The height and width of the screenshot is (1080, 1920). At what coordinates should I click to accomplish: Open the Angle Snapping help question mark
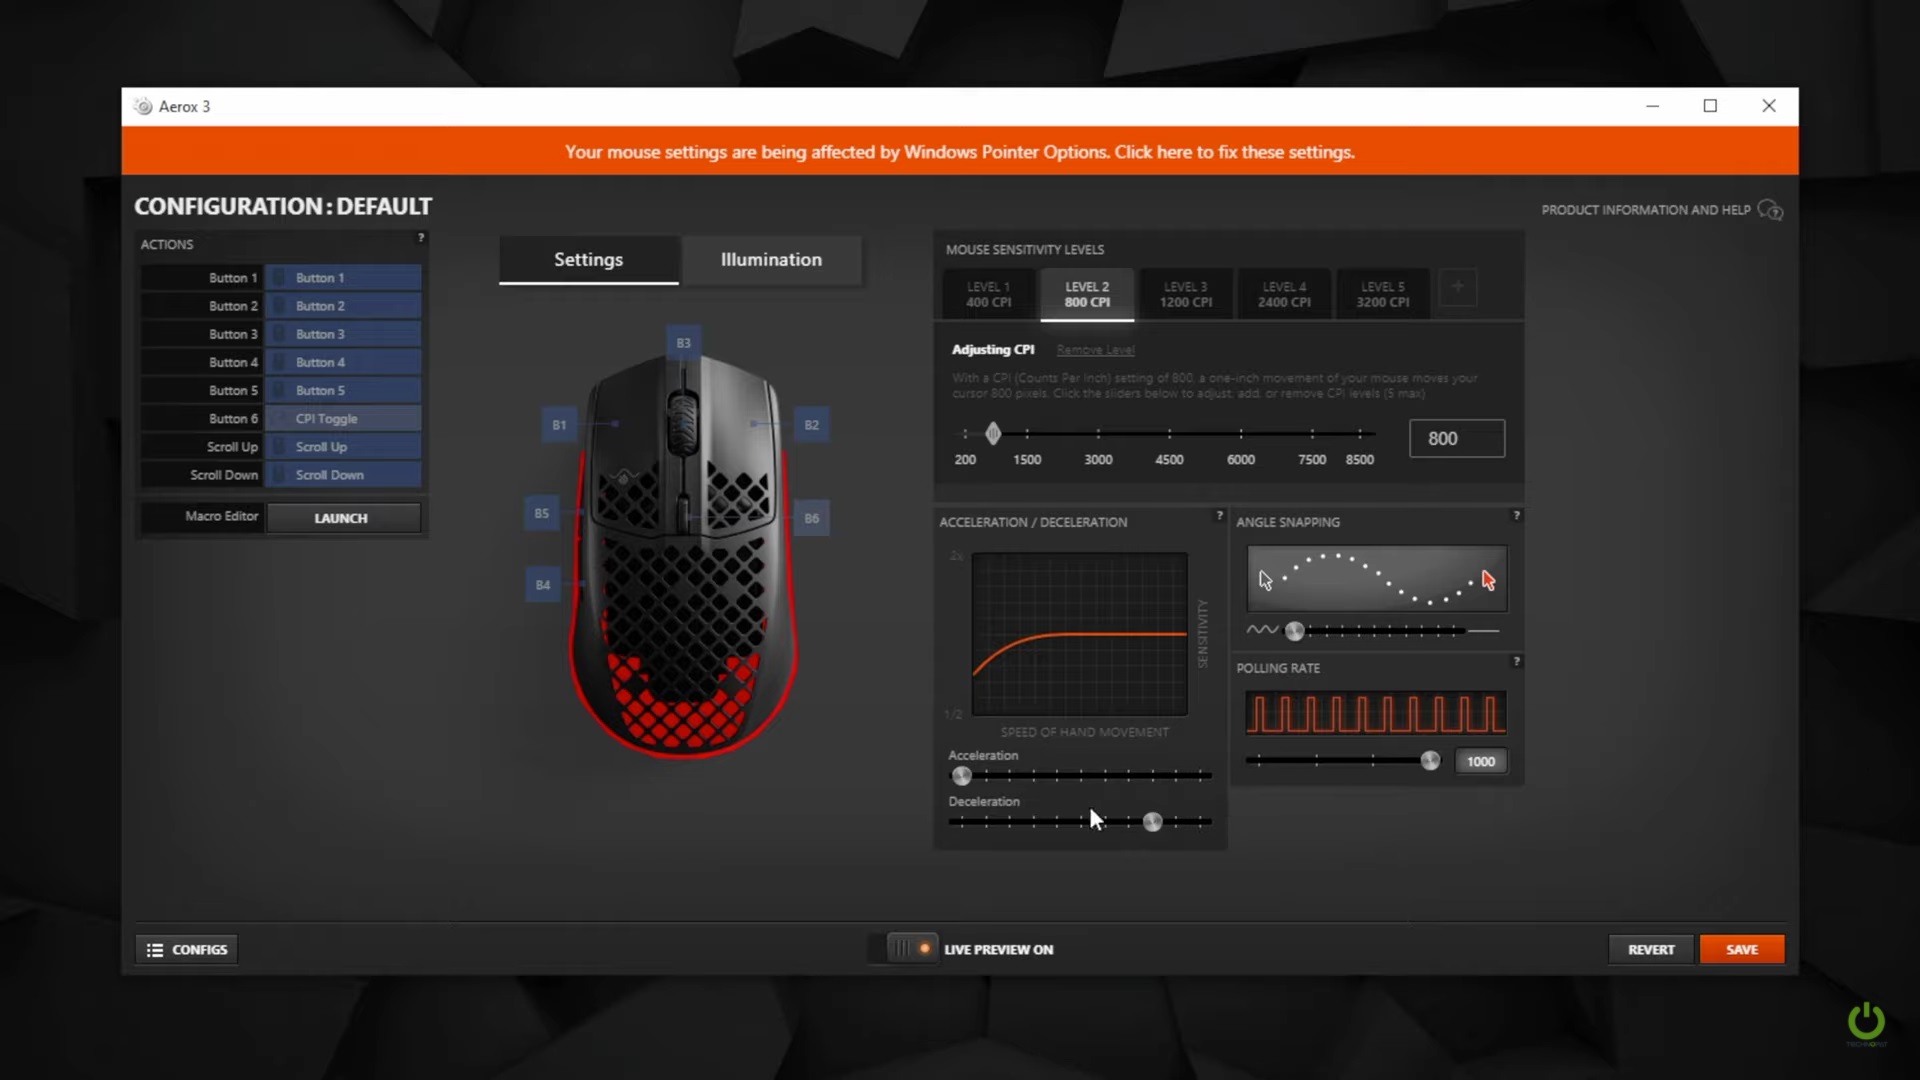tap(1516, 516)
